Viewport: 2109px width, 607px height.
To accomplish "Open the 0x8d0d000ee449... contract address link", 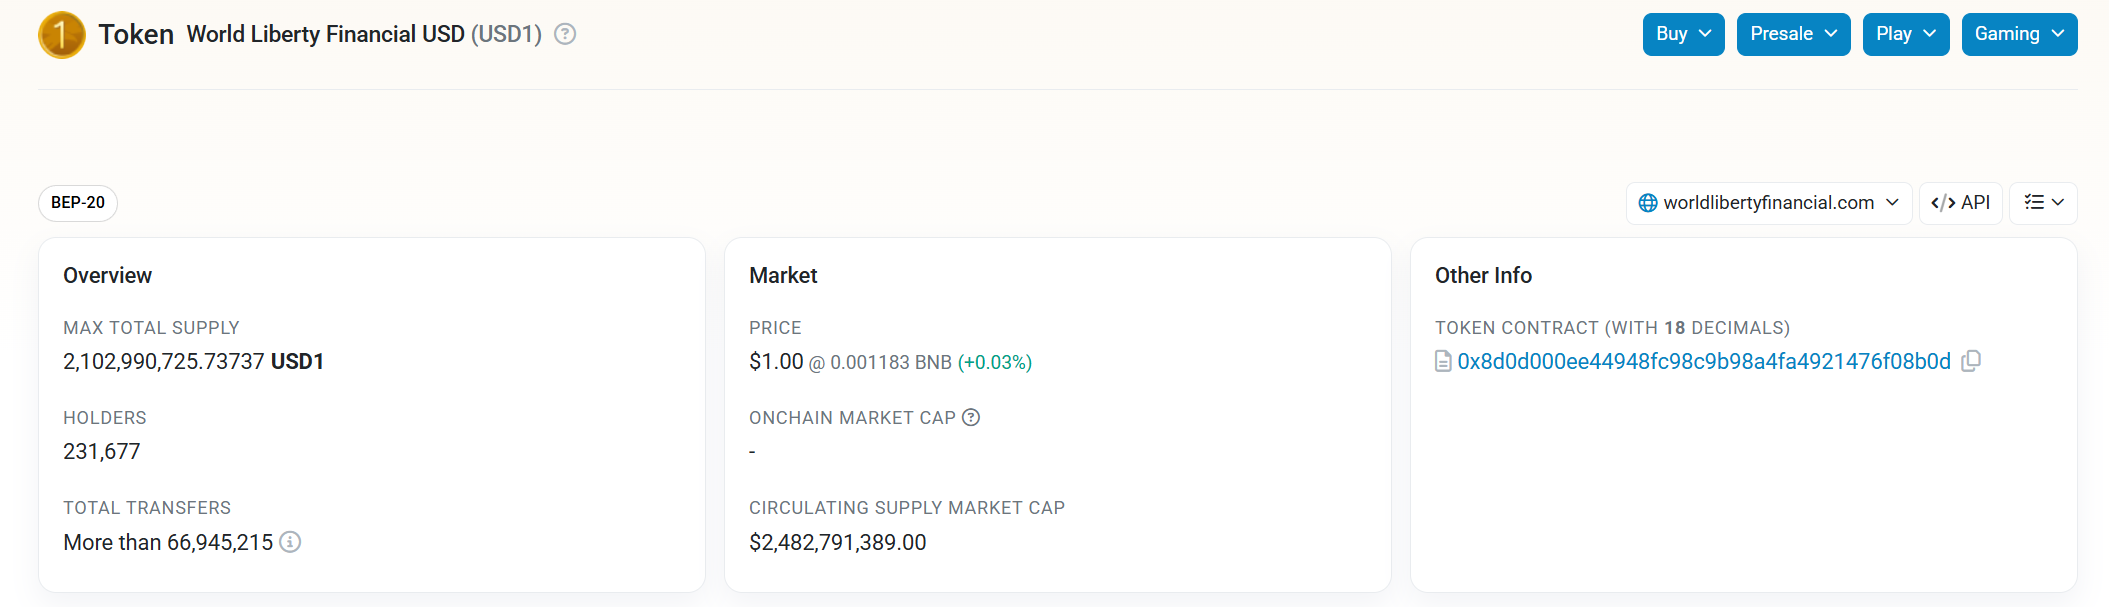I will [1703, 361].
